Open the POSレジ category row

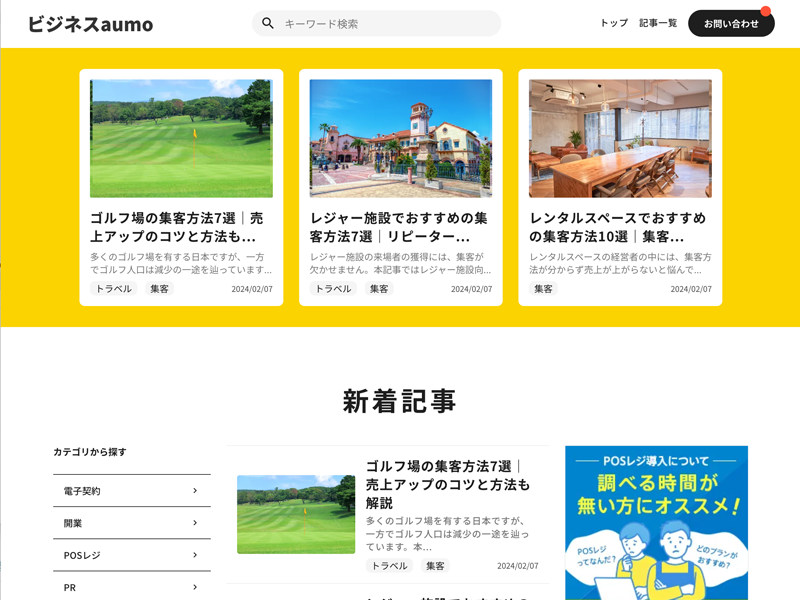132,555
